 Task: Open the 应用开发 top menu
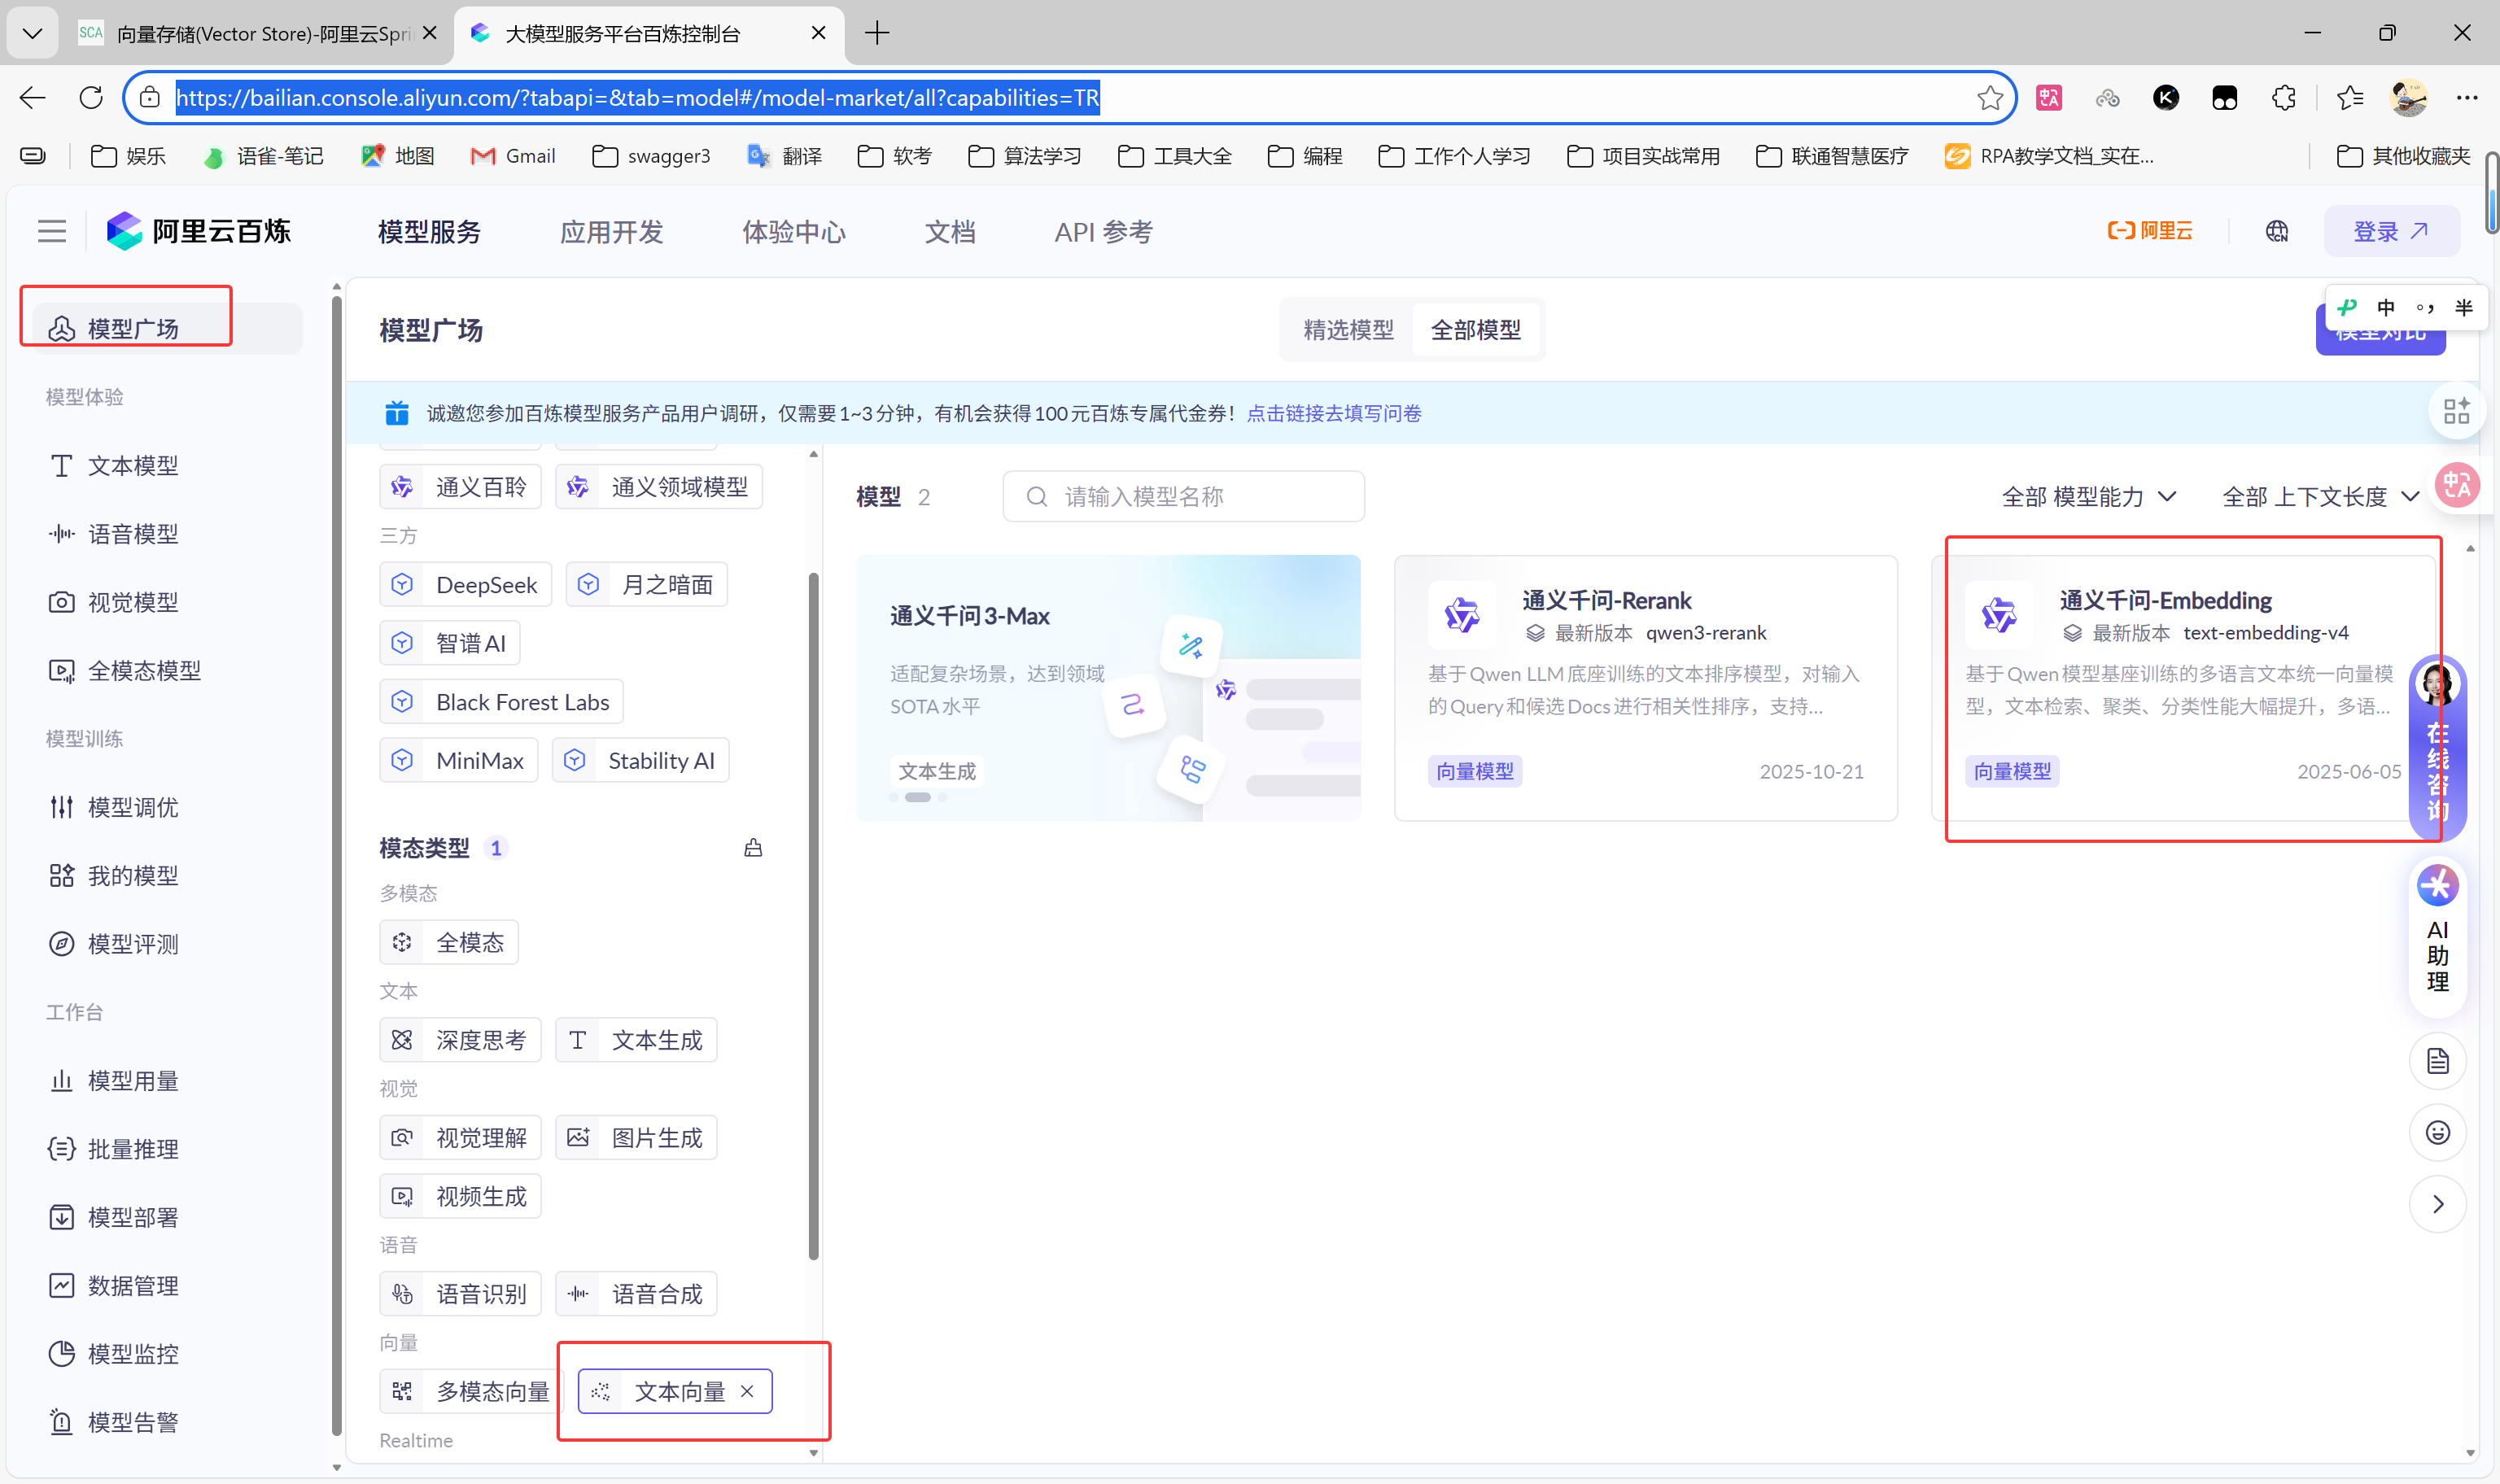(611, 232)
